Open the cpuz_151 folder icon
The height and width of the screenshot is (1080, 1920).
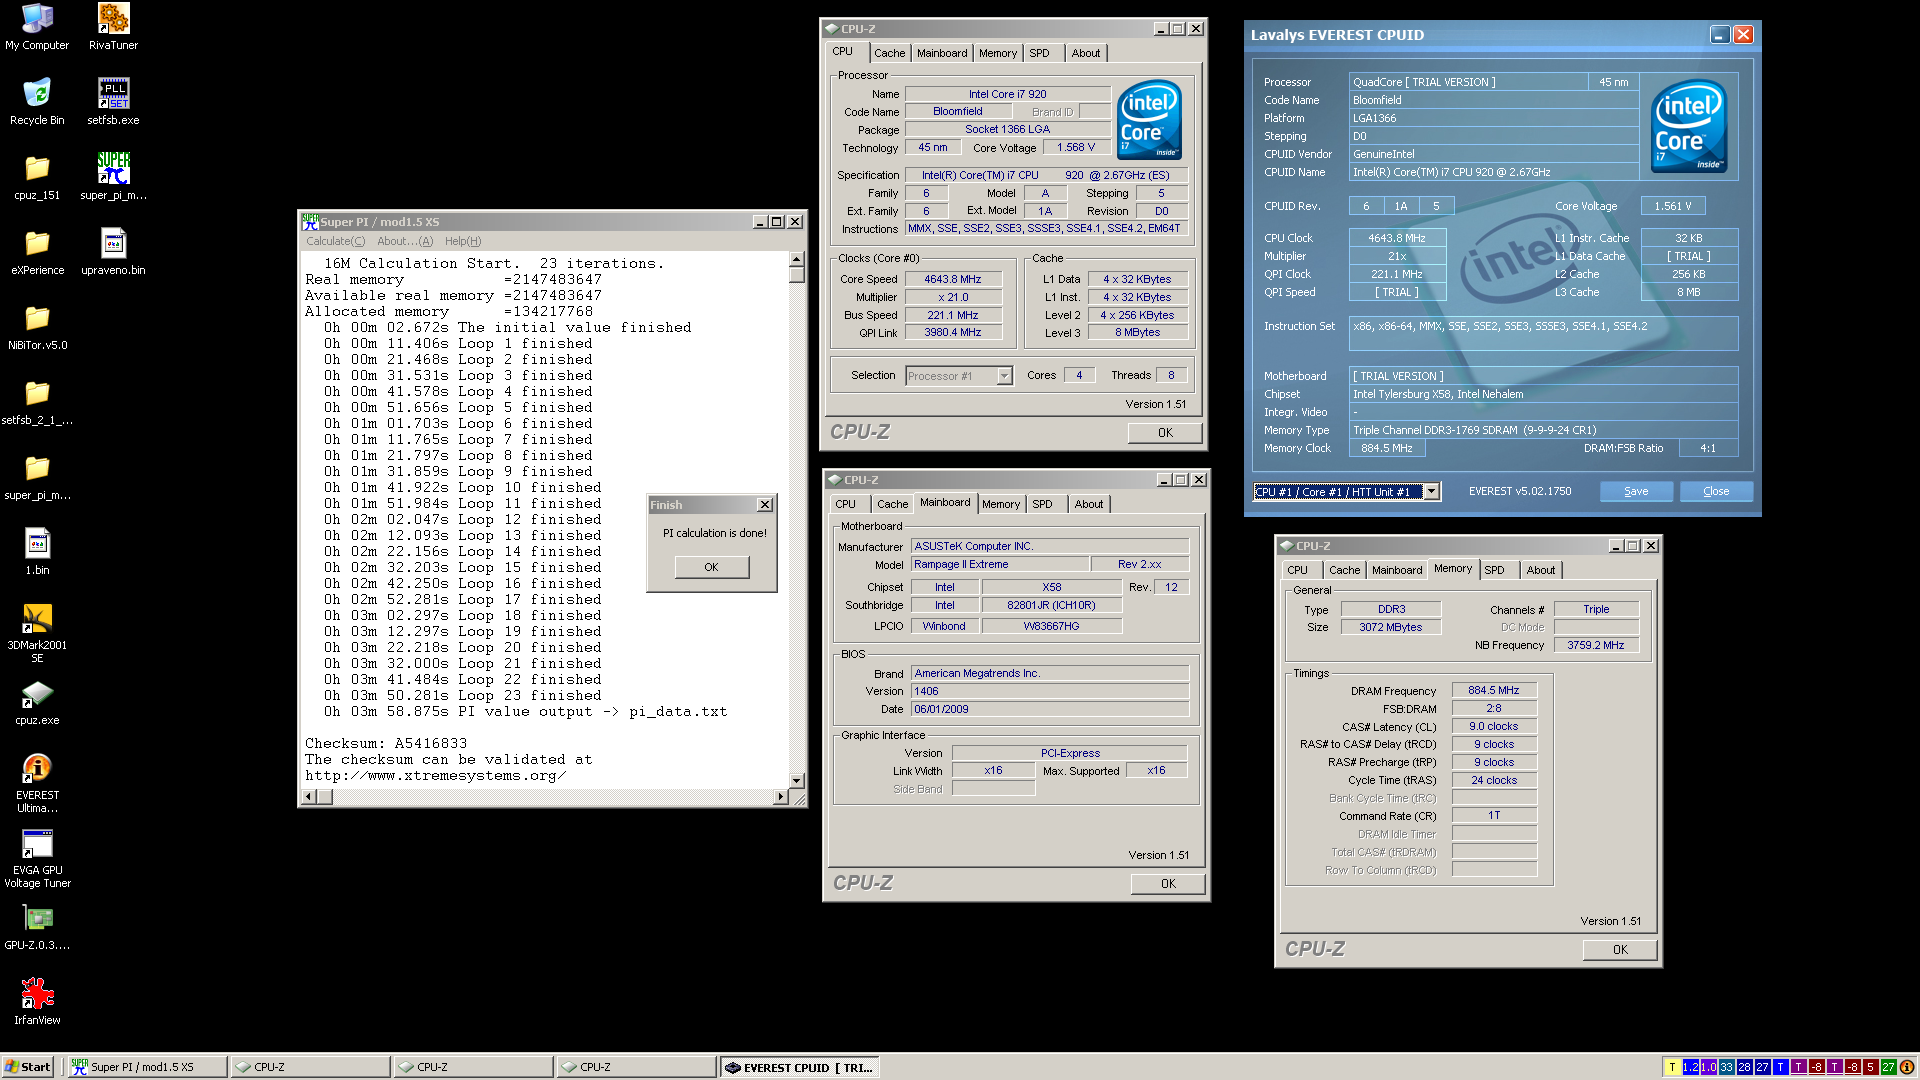(37, 178)
